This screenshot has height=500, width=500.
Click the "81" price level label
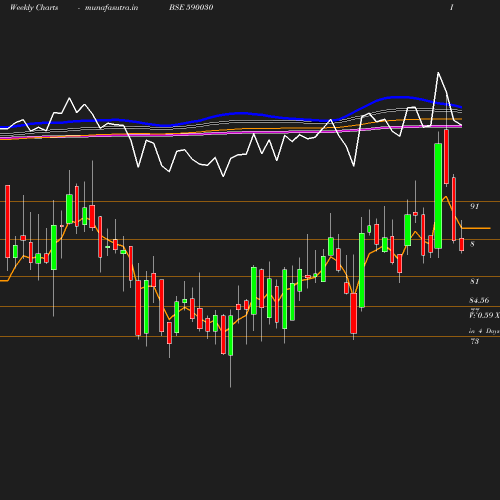[474, 282]
